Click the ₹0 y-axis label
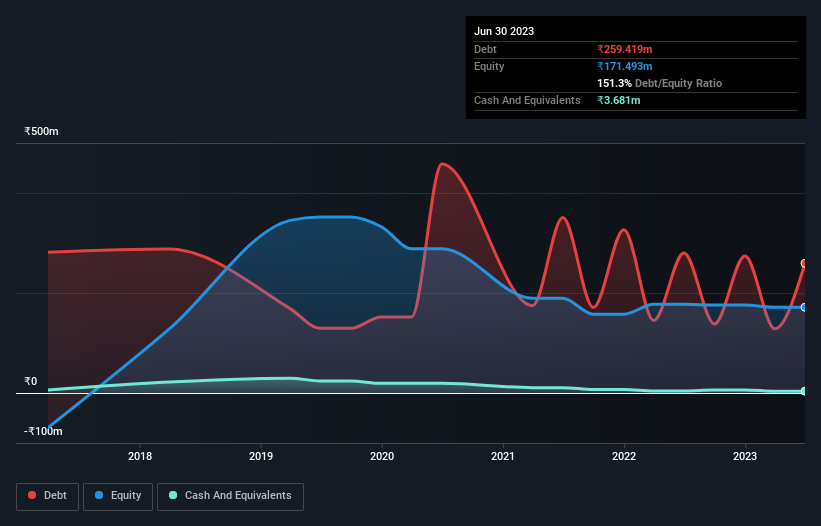This screenshot has width=821, height=526. 31,382
